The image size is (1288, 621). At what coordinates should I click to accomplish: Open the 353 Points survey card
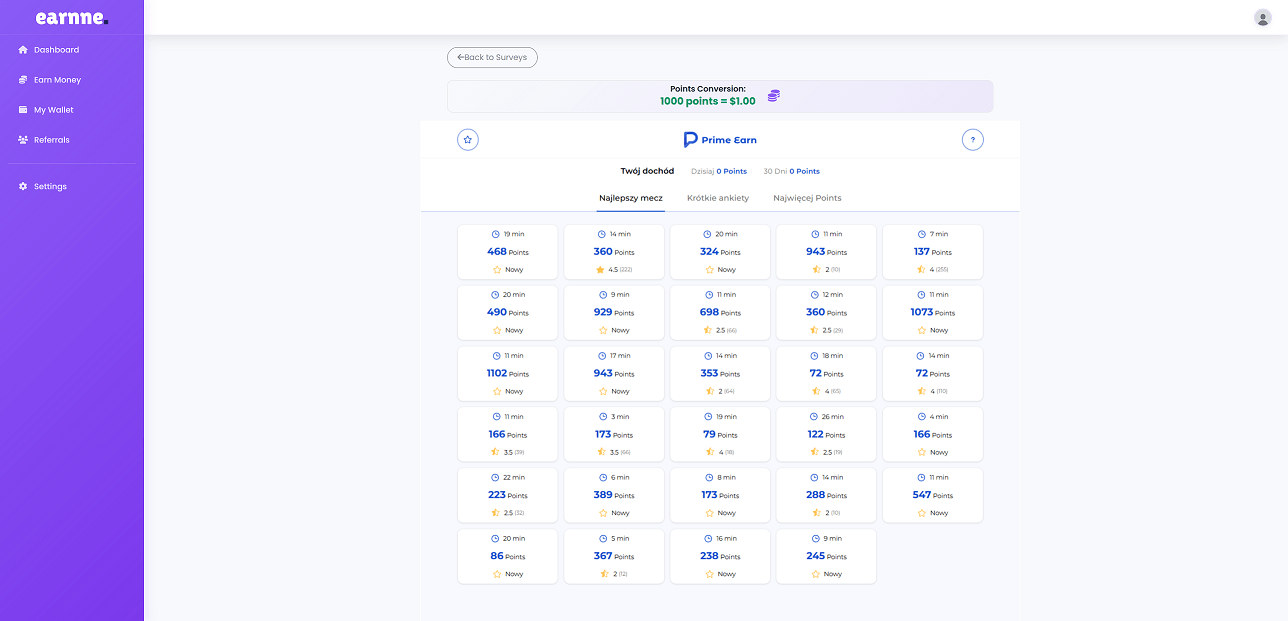click(720, 374)
